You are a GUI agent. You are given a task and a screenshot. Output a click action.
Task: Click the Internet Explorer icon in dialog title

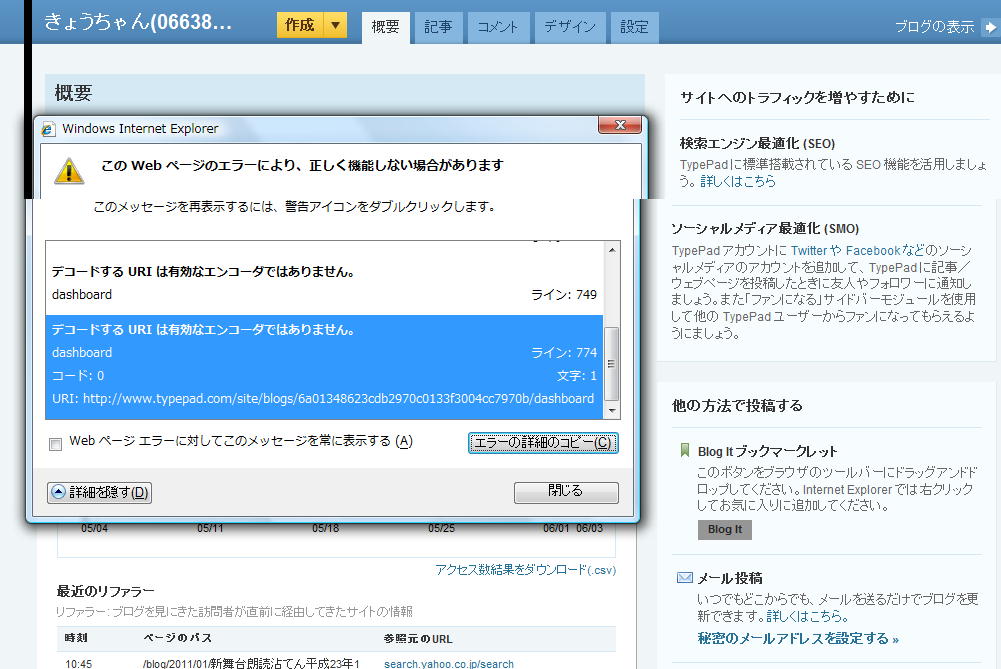(x=48, y=129)
